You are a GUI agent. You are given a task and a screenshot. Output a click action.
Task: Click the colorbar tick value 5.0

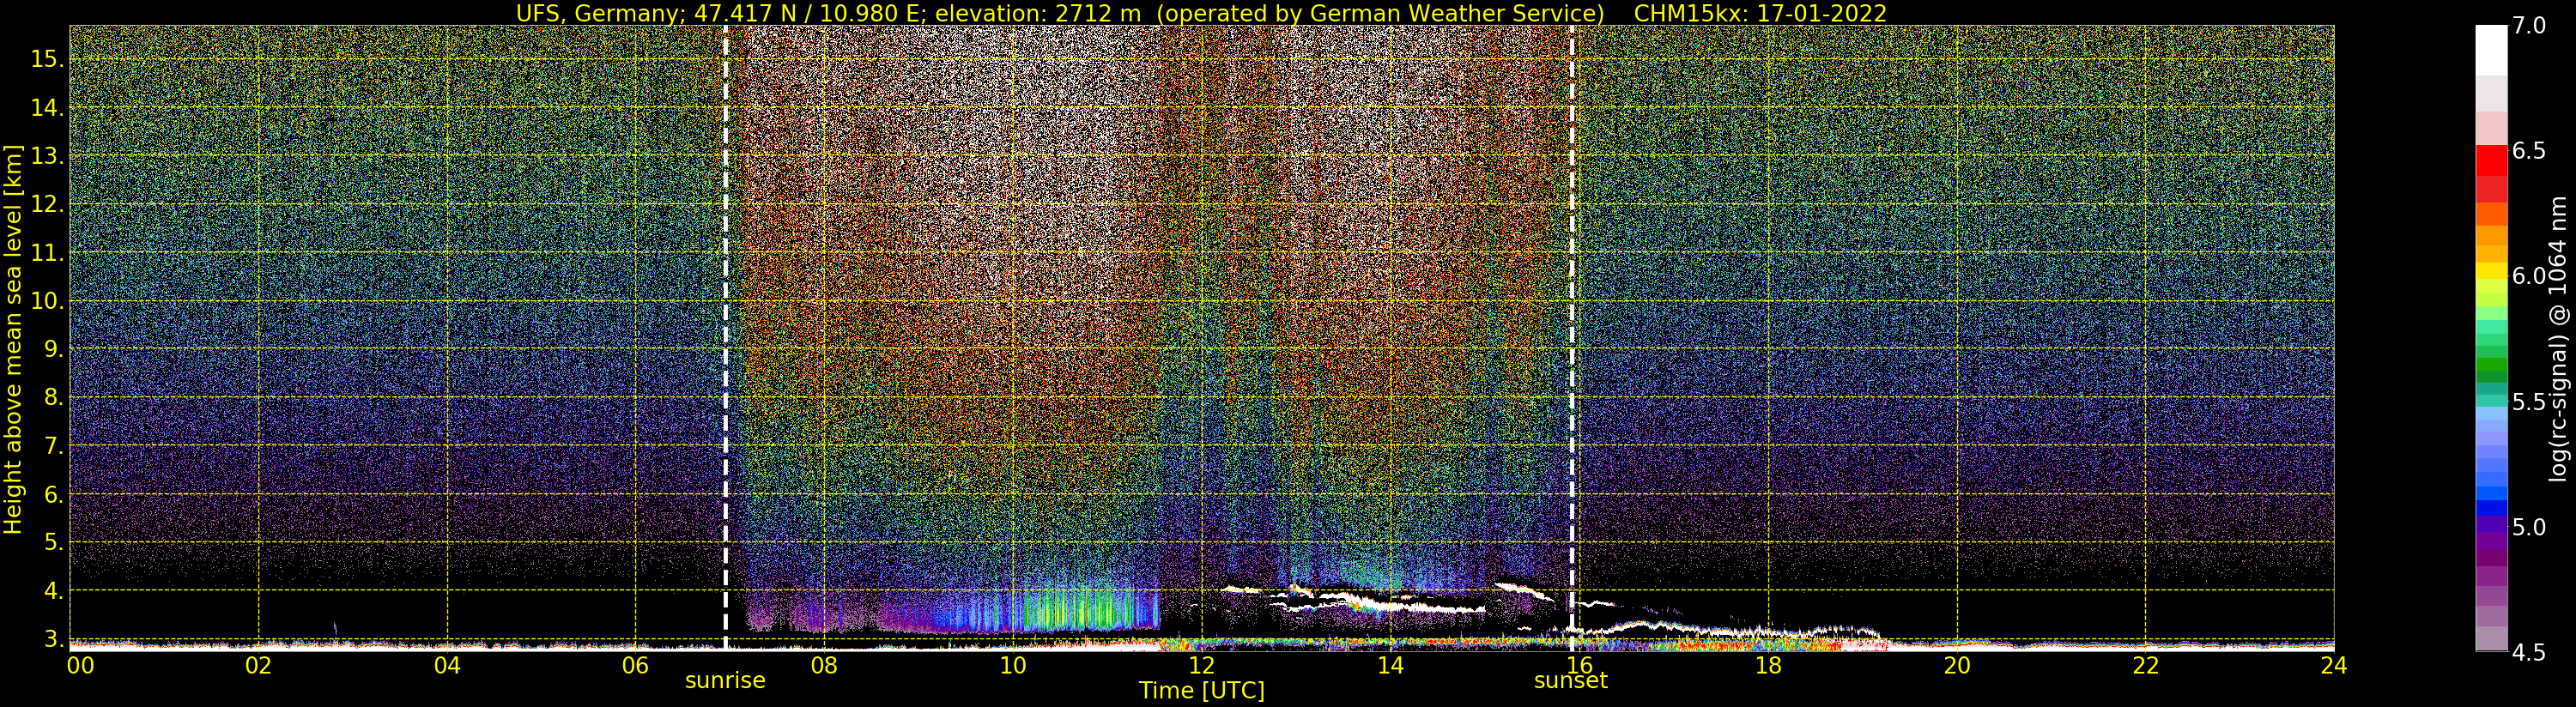point(2529,527)
